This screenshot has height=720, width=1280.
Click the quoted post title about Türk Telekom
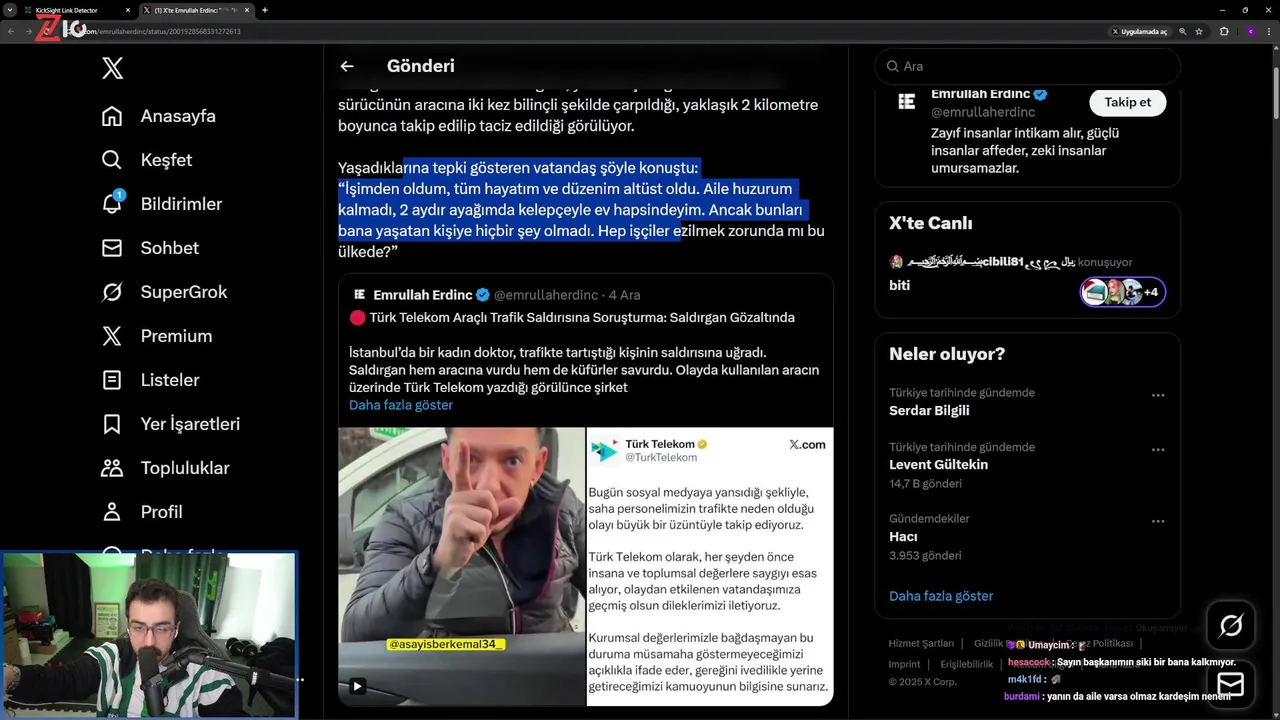point(582,318)
